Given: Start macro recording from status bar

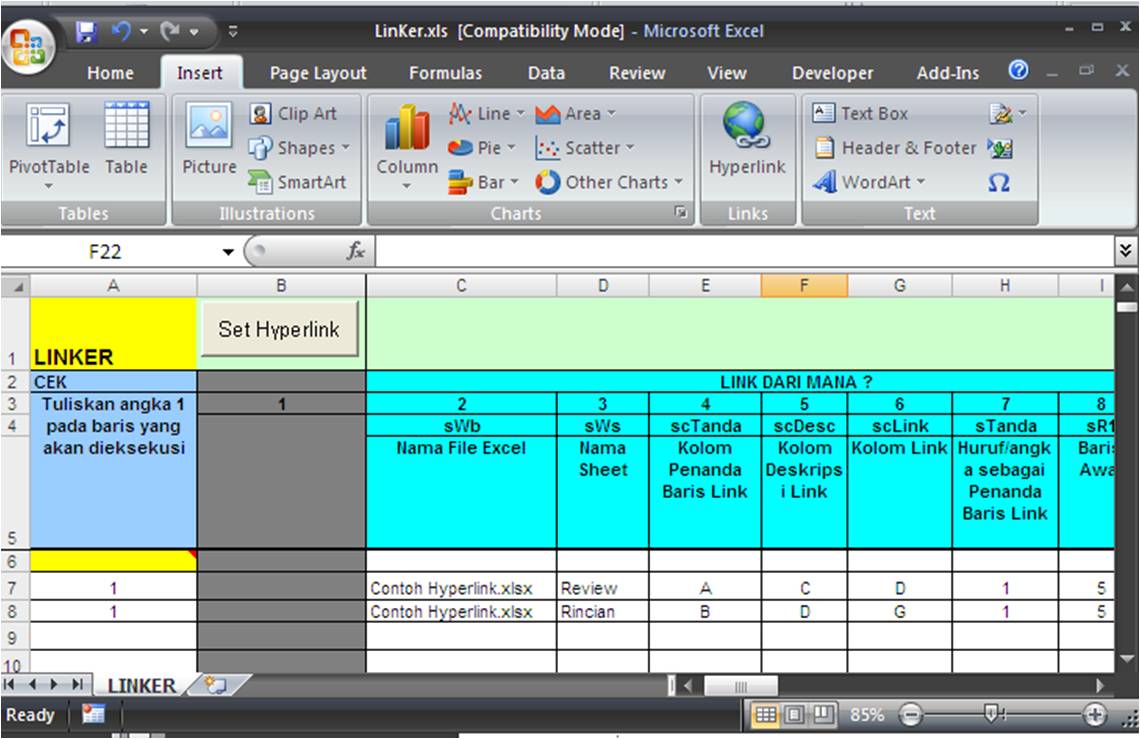Looking at the screenshot, I should pos(92,715).
